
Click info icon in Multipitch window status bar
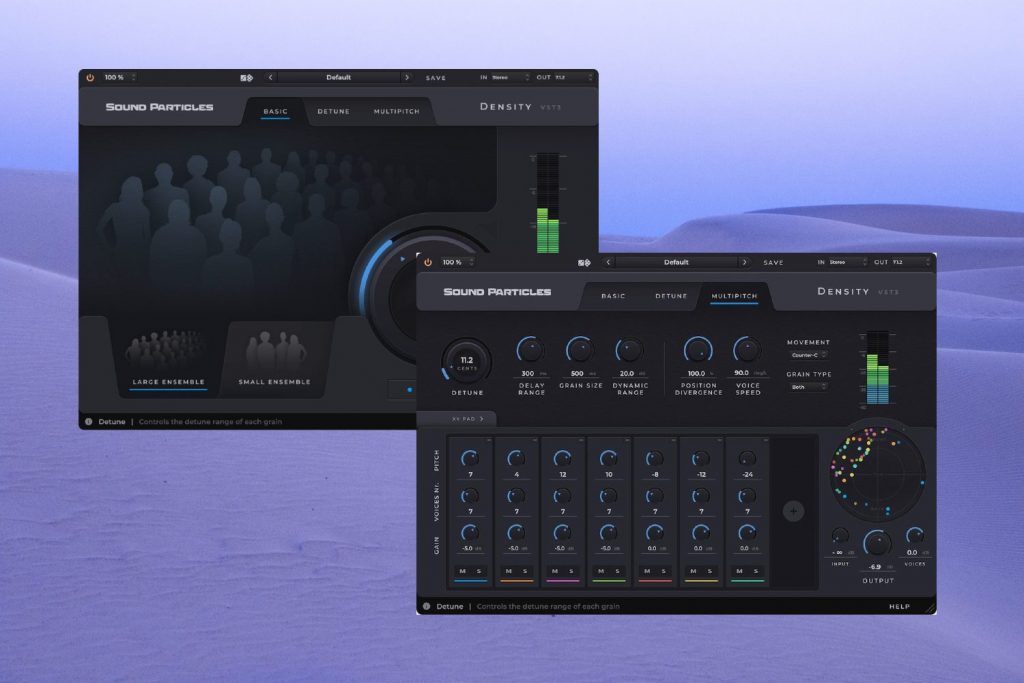tap(426, 607)
